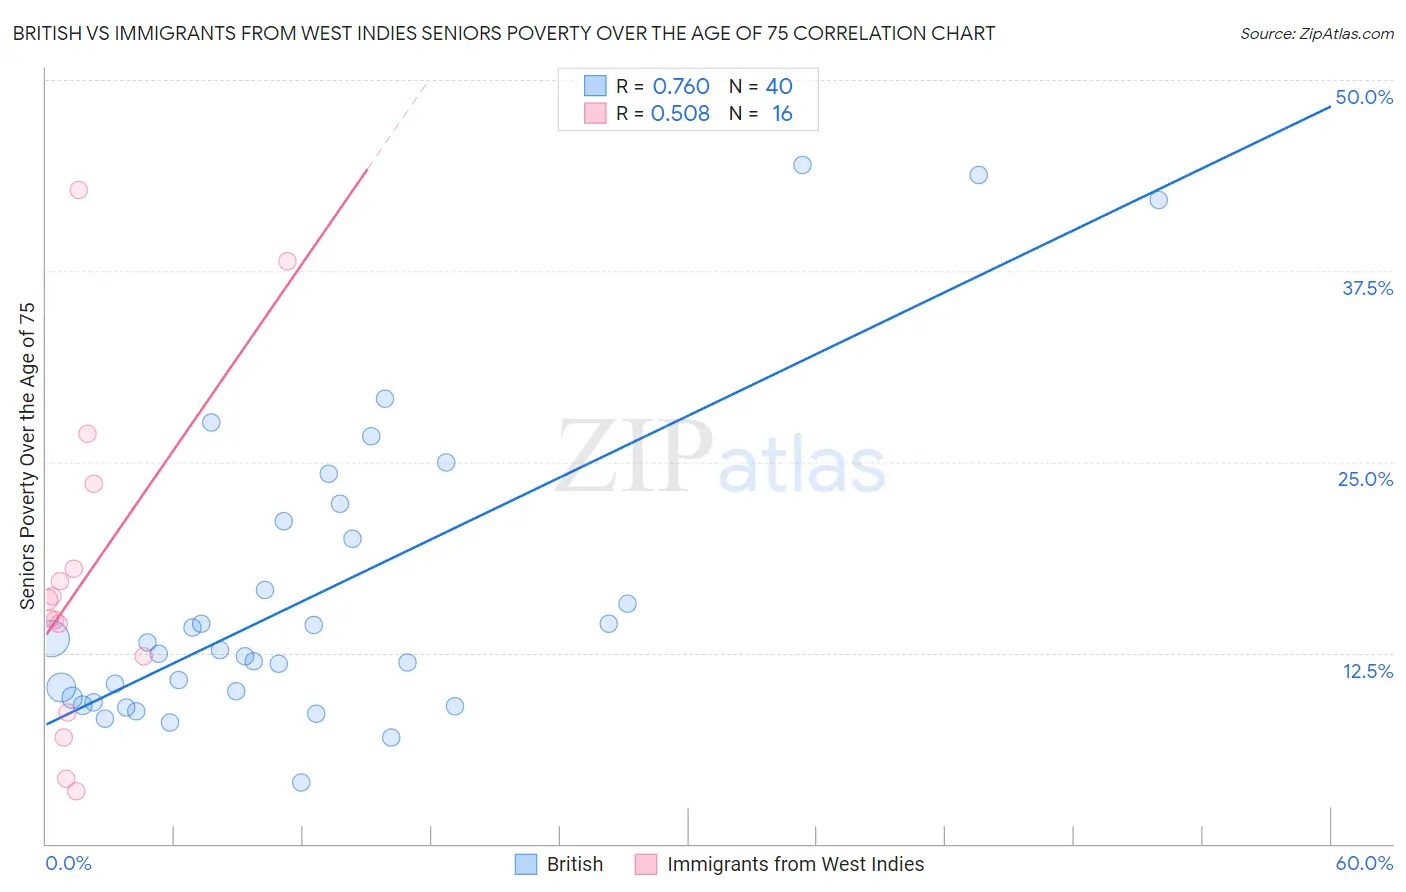Click the blue swatch beside R = 0.760
Viewport: 1406px width, 892px height.
pyautogui.click(x=595, y=86)
